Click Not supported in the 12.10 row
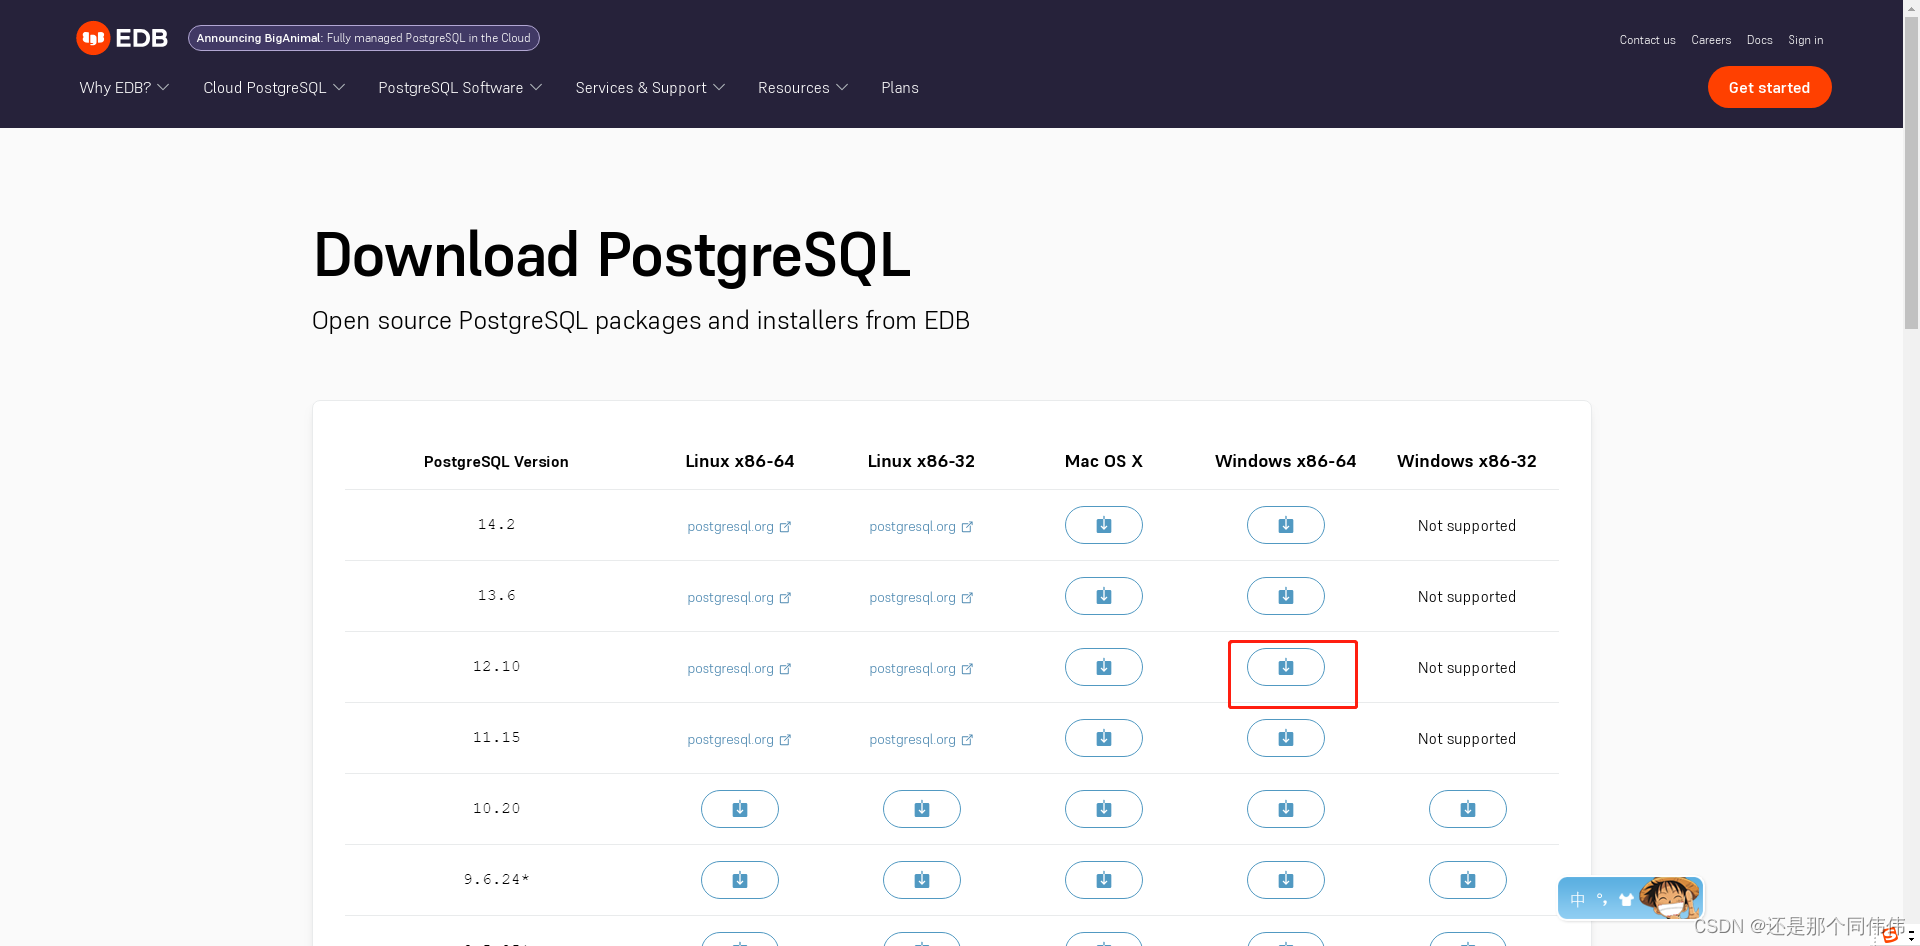This screenshot has height=946, width=1920. coord(1467,668)
